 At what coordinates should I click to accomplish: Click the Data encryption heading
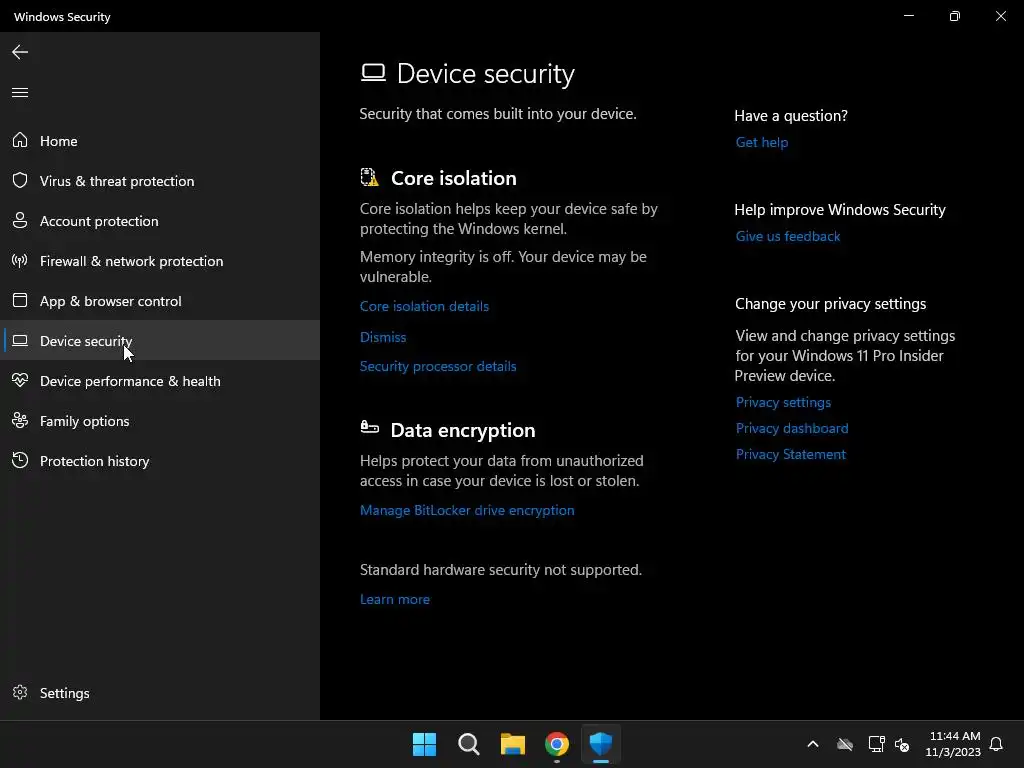click(x=462, y=430)
